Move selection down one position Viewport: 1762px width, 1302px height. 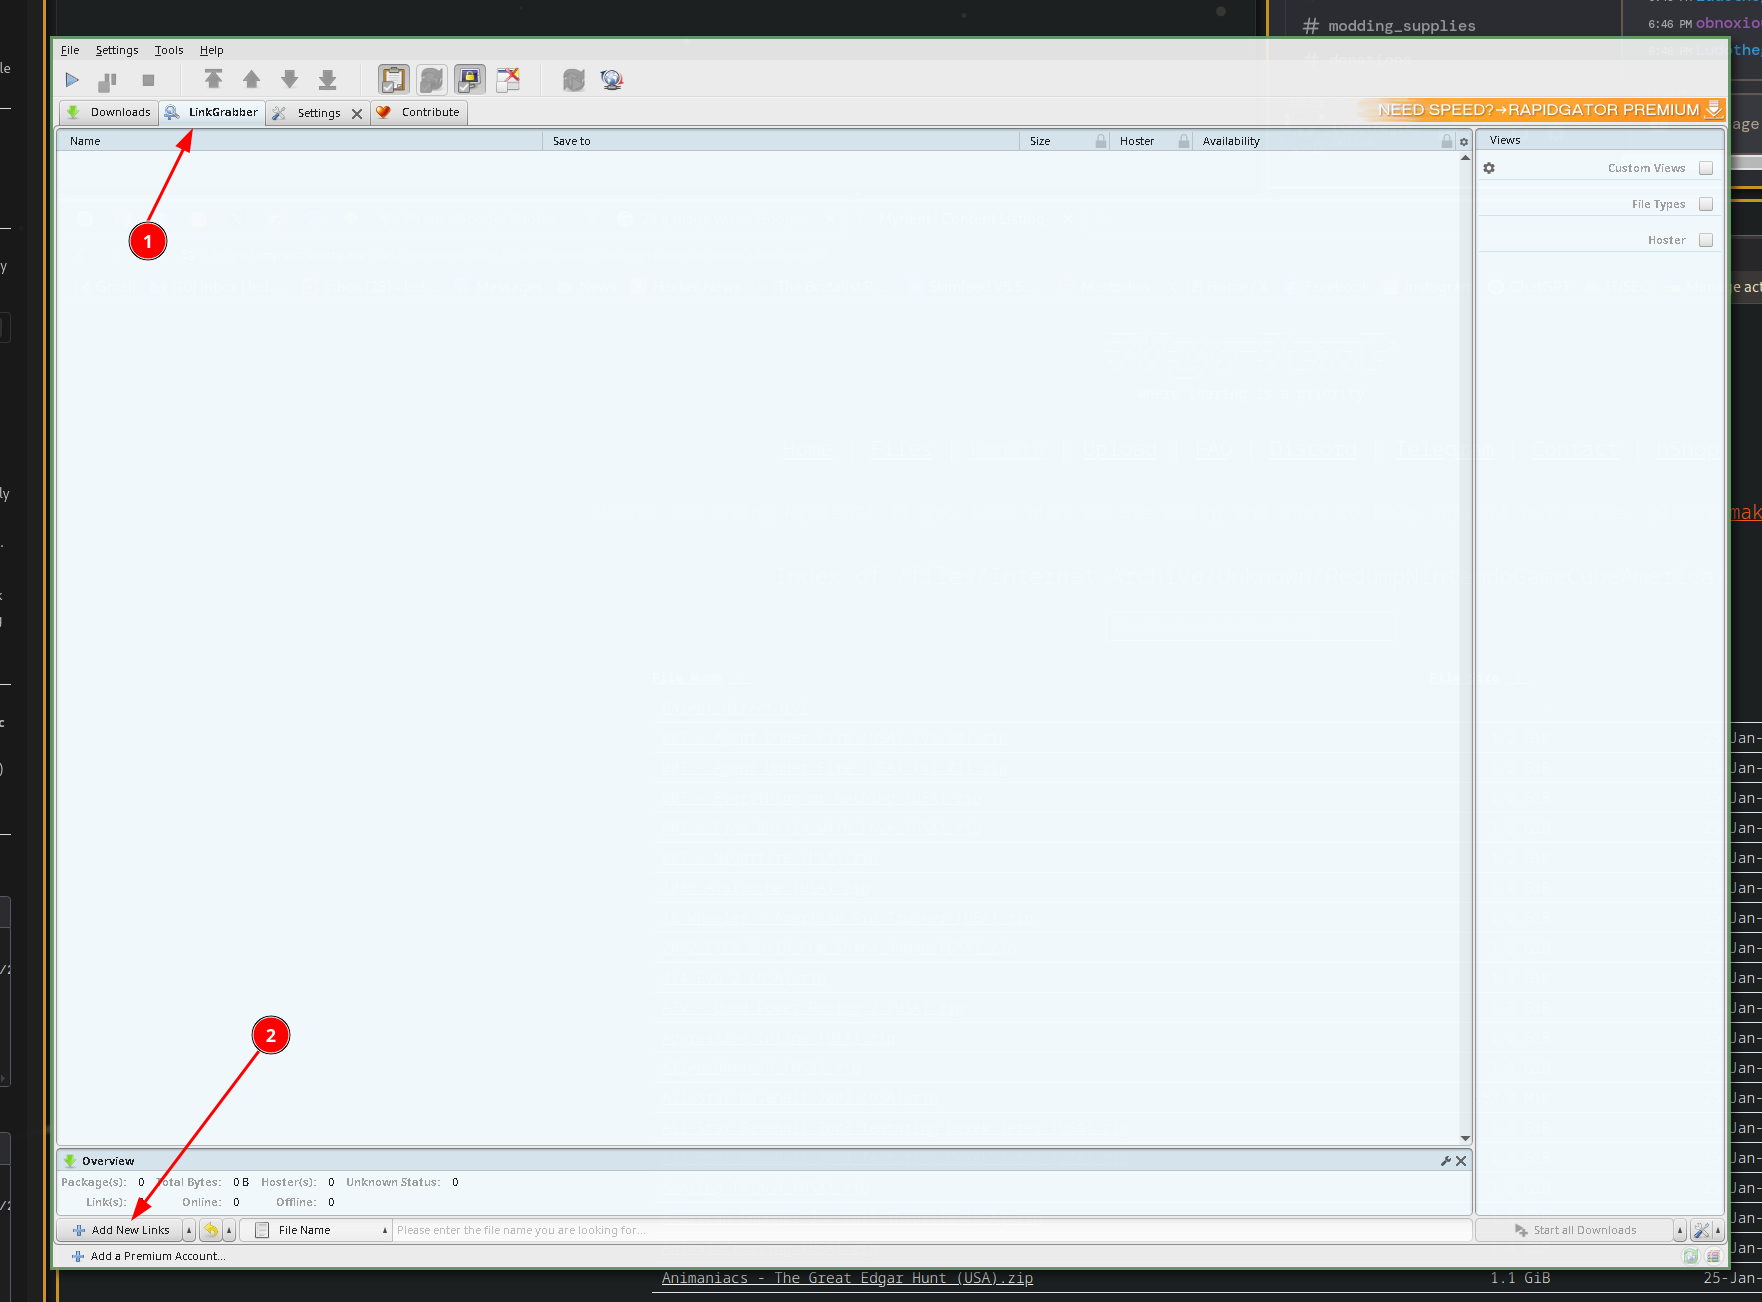[x=289, y=80]
